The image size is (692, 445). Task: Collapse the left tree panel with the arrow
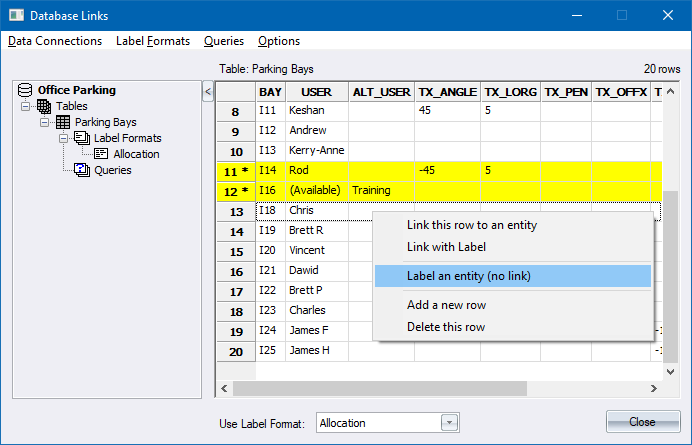click(x=208, y=92)
